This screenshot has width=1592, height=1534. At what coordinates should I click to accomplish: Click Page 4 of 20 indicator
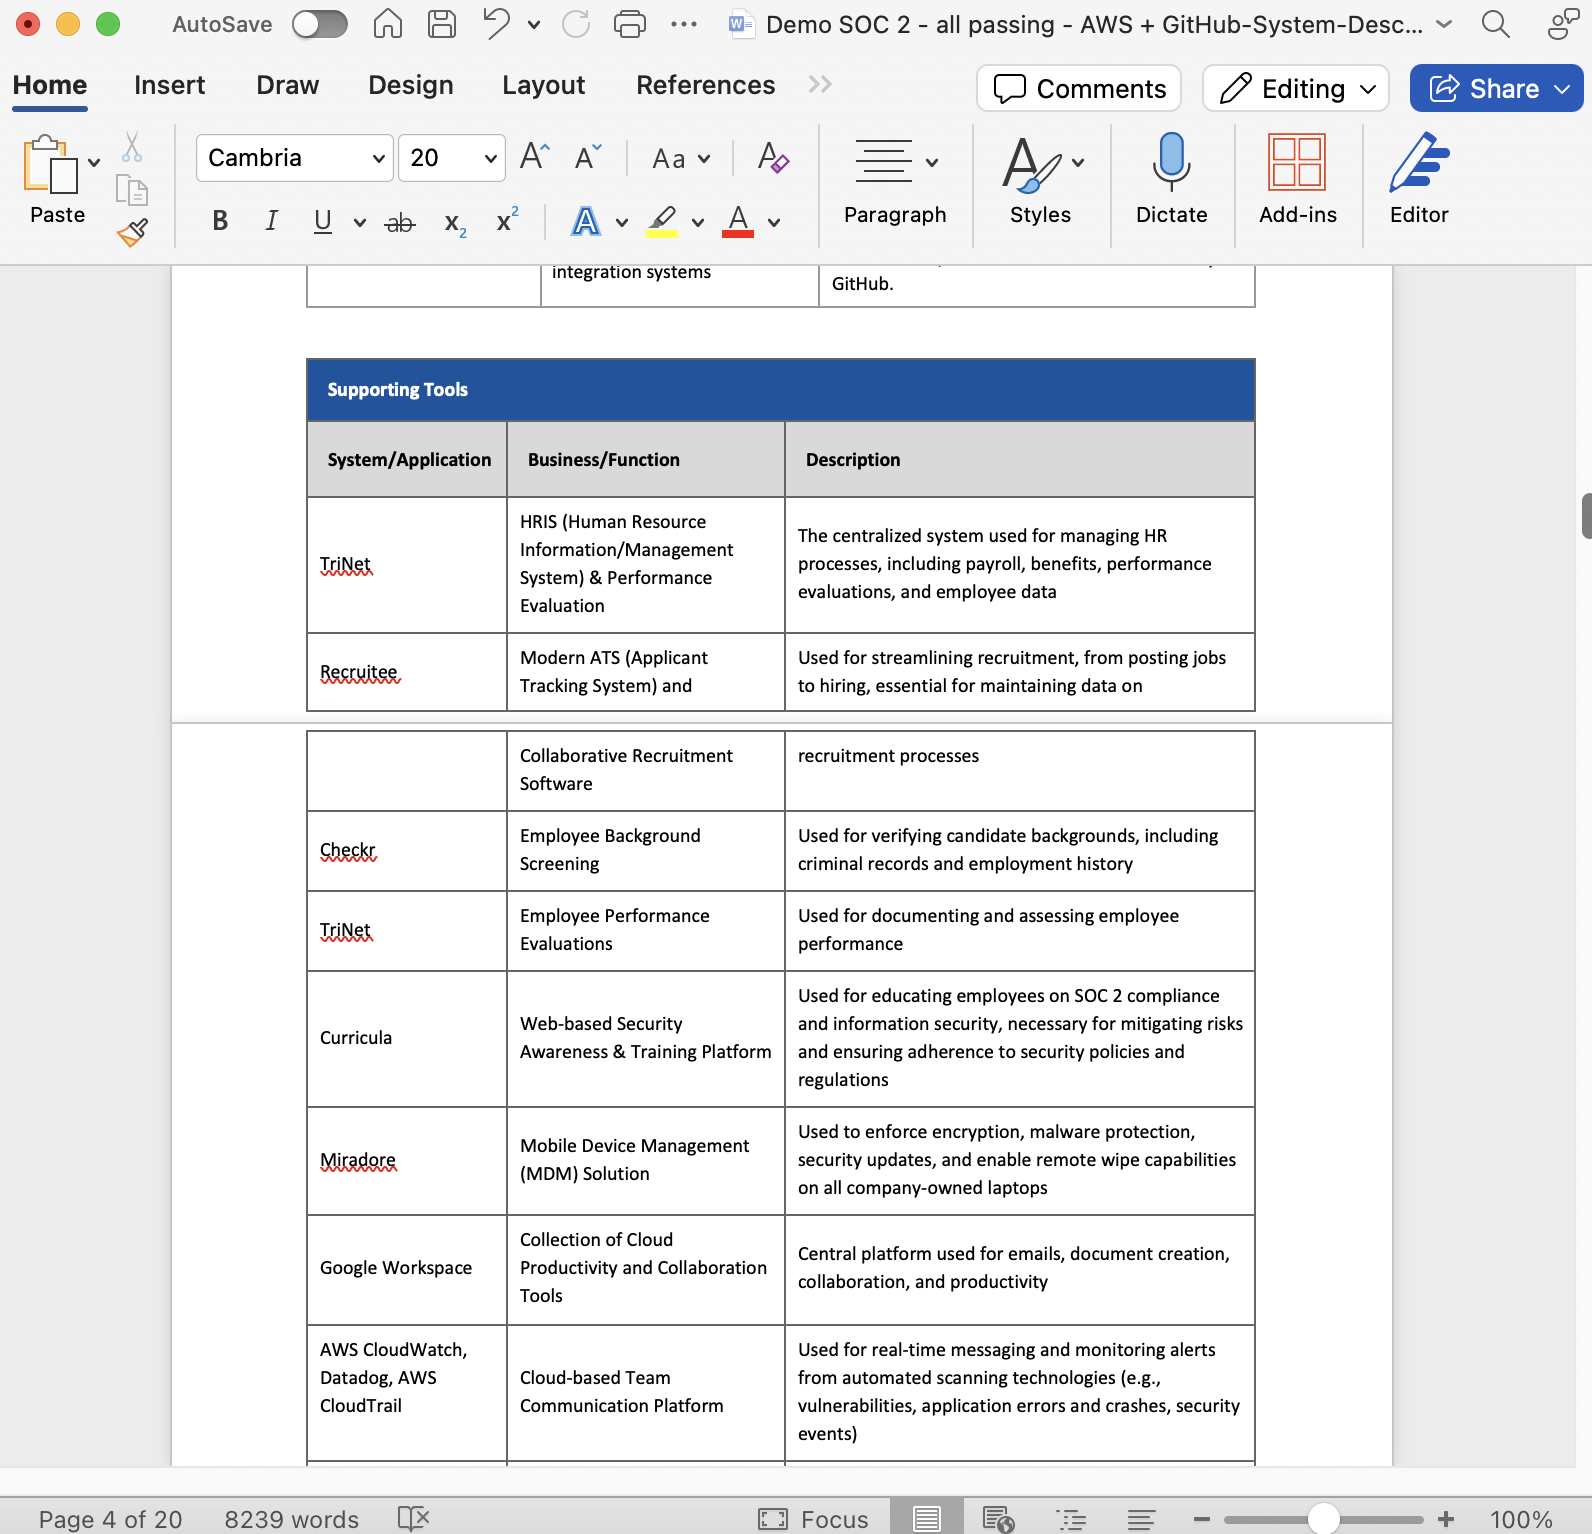[111, 1519]
